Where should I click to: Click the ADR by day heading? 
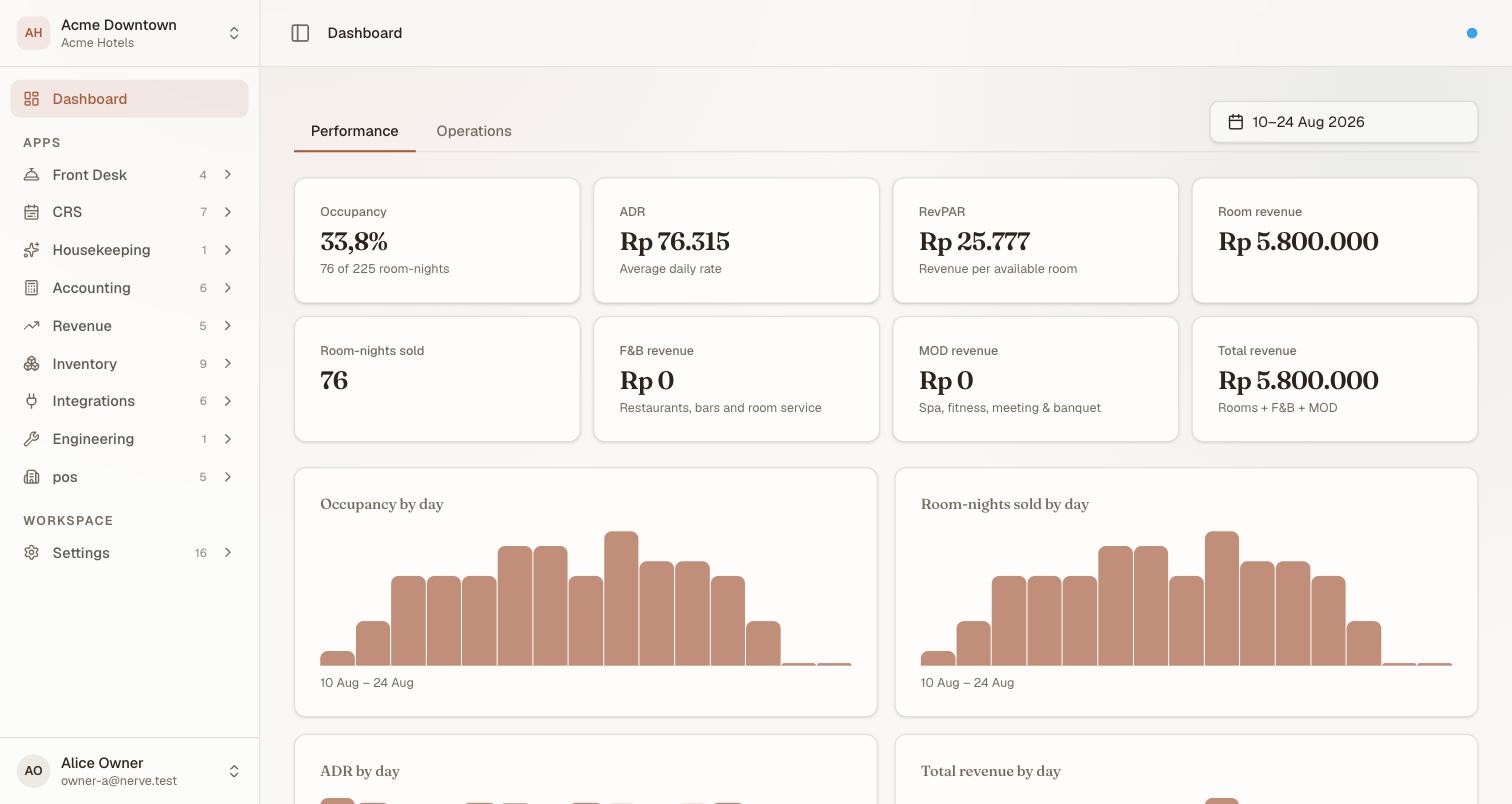360,771
